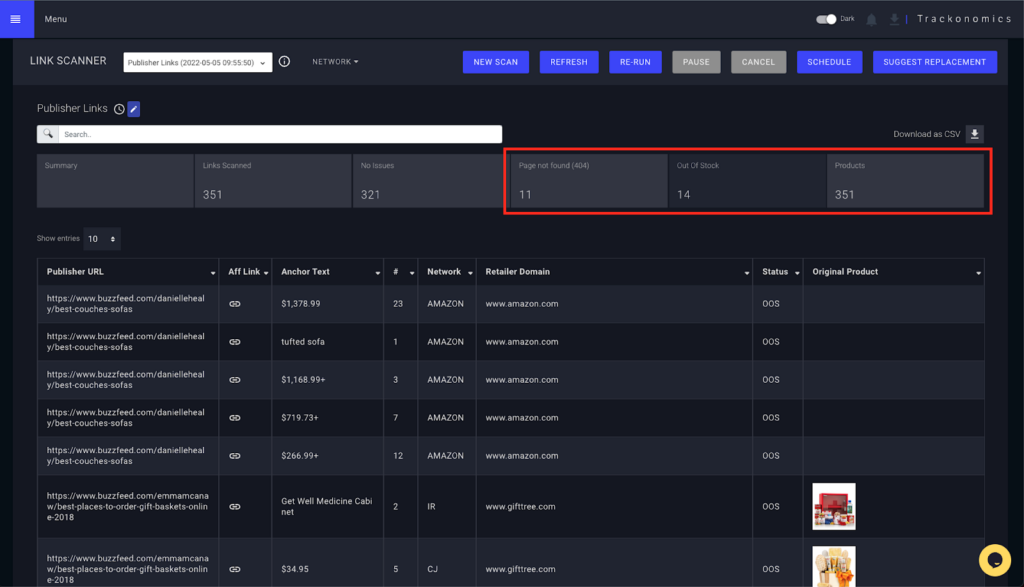
Task: Click the SUGGEST REPLACEMENT button
Action: 934,62
